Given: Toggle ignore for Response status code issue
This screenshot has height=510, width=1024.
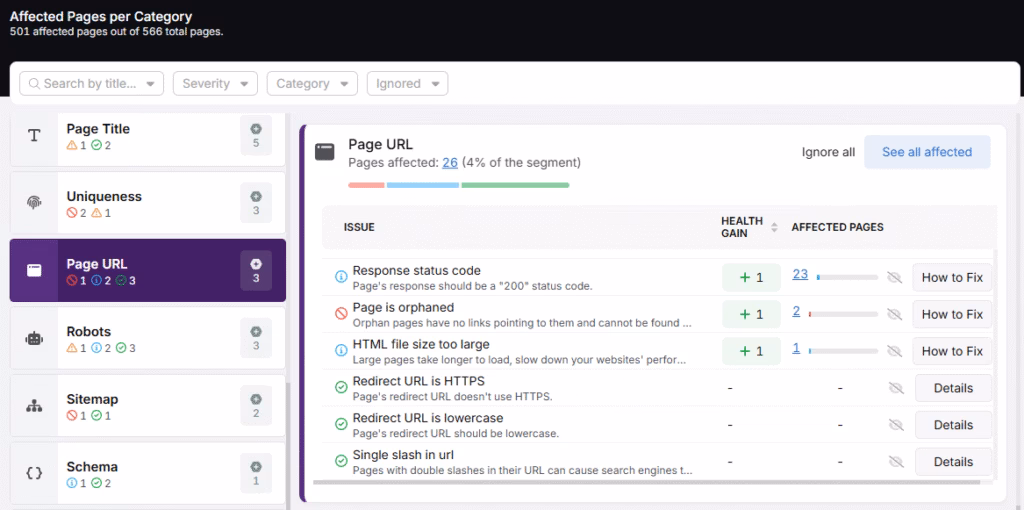Looking at the screenshot, I should point(895,278).
